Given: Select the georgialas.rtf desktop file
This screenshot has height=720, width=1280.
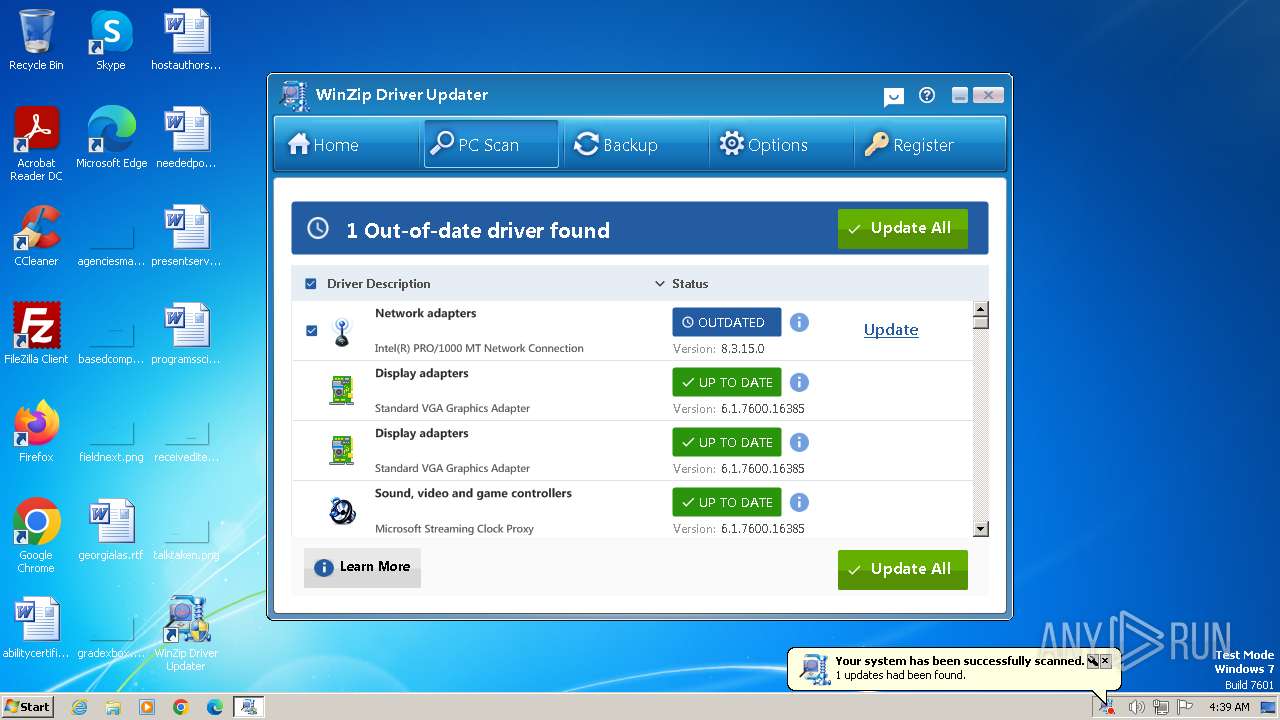Looking at the screenshot, I should click(111, 530).
